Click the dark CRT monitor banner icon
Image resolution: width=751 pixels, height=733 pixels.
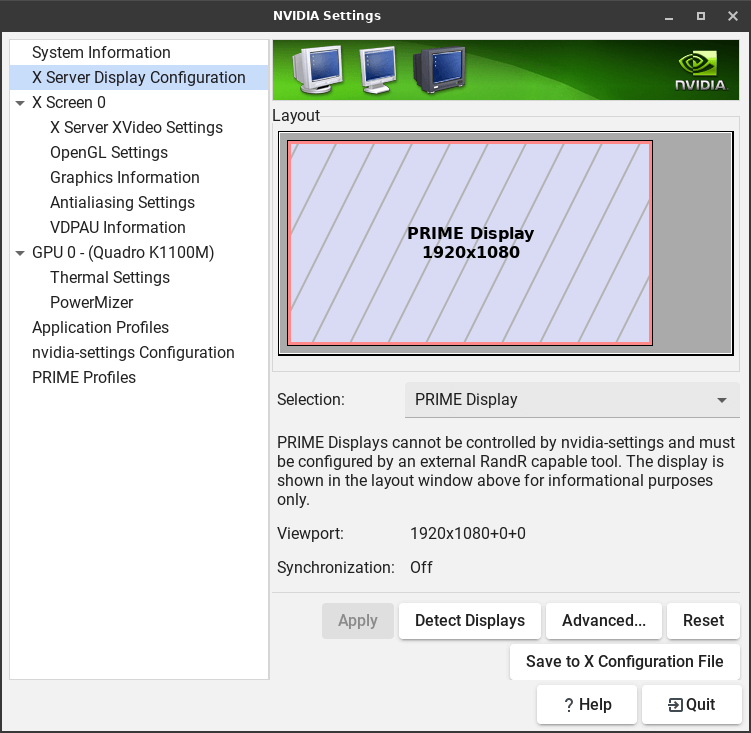[x=439, y=70]
